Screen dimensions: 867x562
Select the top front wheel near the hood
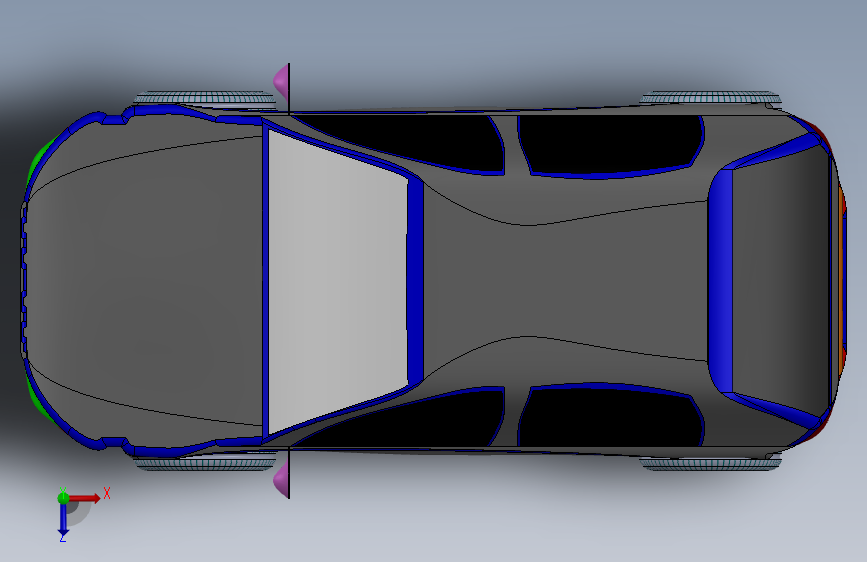tap(205, 99)
